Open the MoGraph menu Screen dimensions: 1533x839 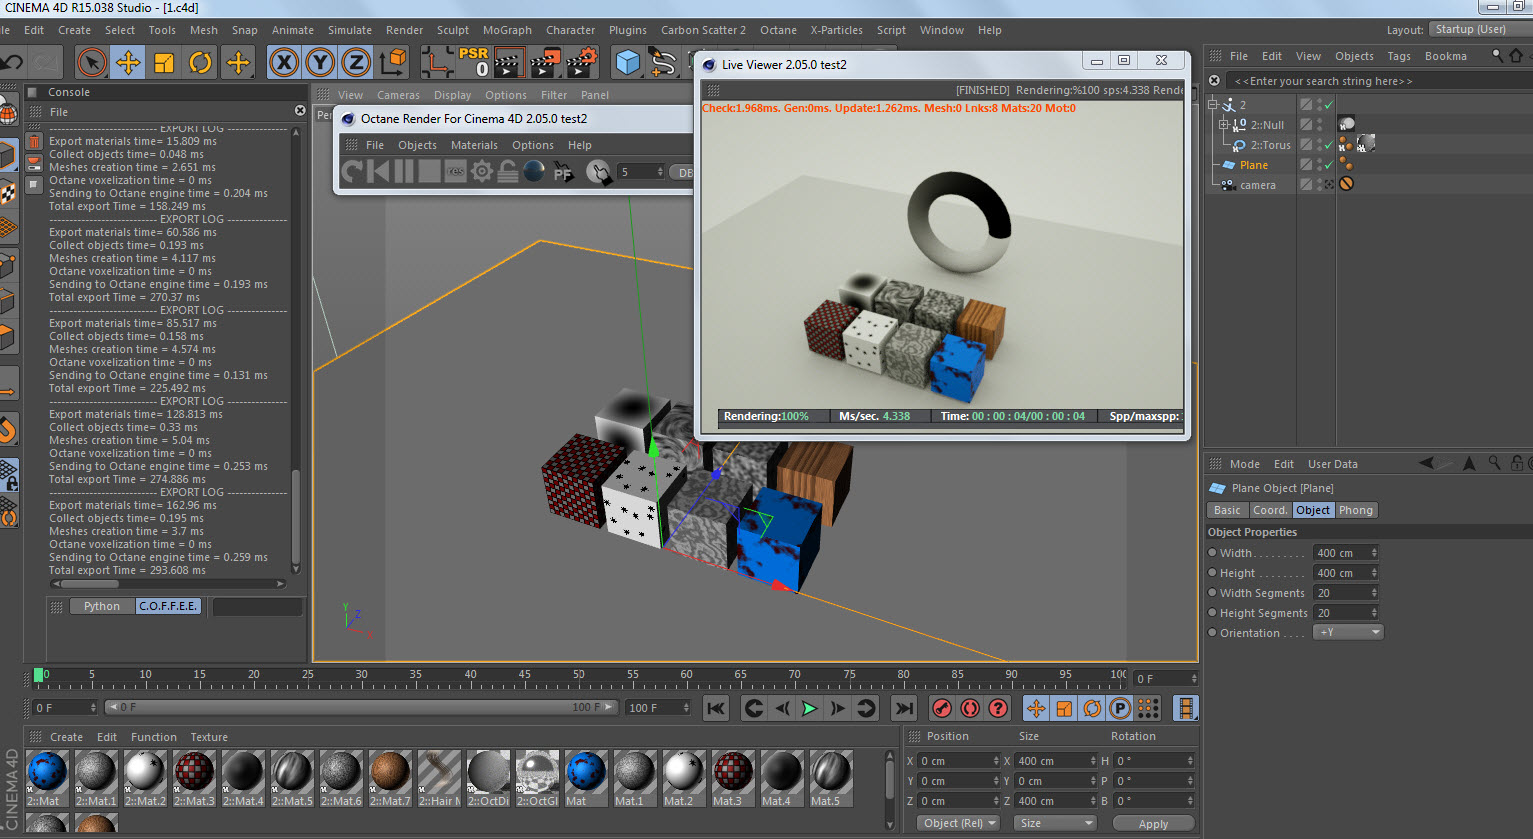[507, 30]
